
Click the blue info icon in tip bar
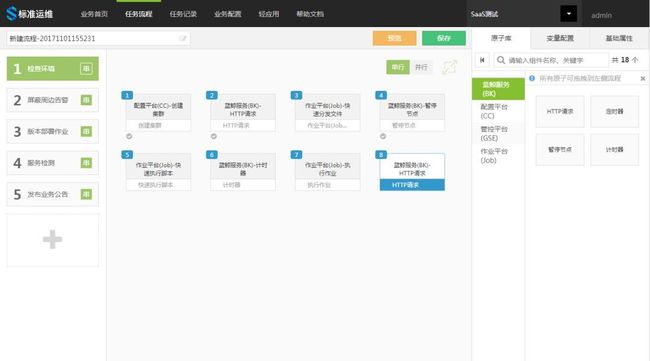(x=532, y=78)
